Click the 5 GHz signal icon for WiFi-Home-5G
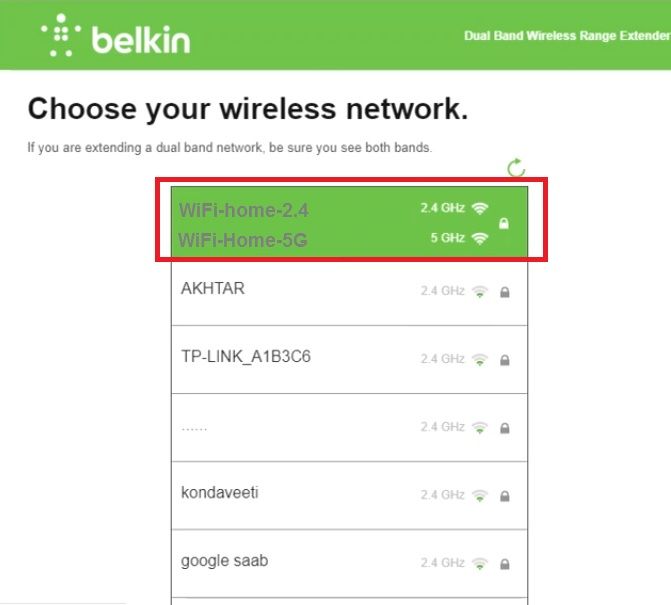 [481, 238]
